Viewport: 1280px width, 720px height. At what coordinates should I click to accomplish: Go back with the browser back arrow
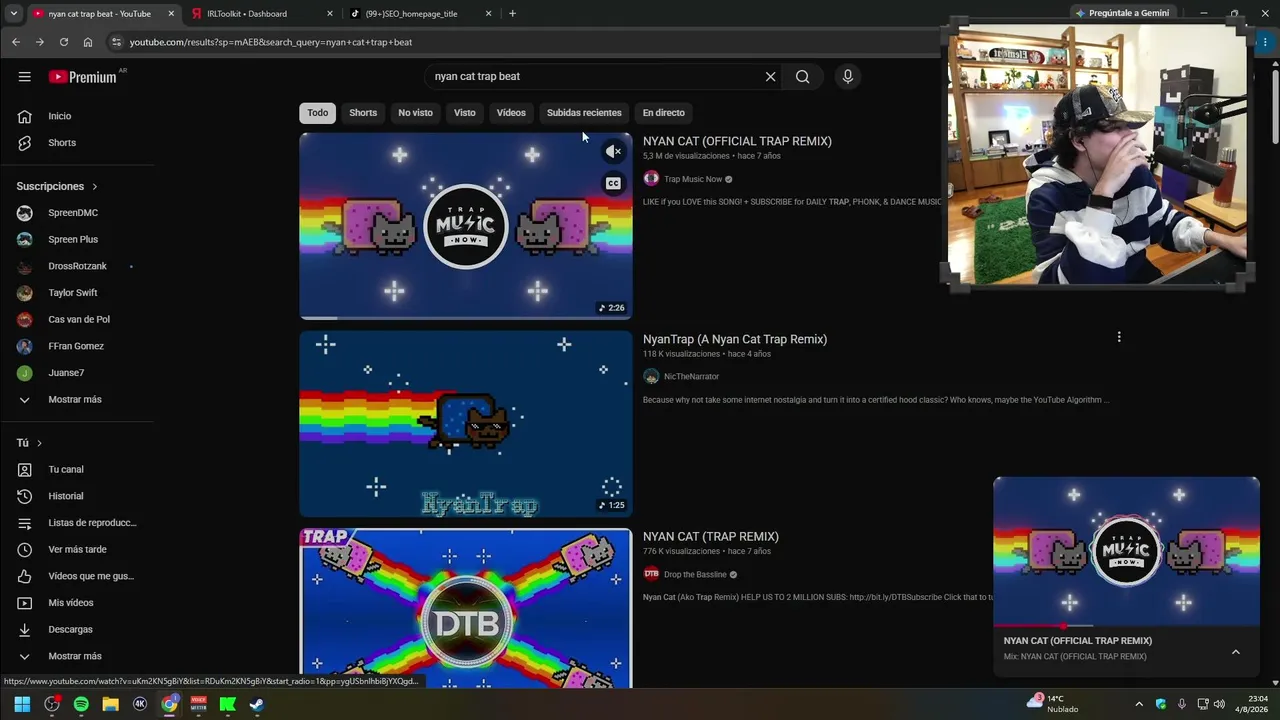16,42
